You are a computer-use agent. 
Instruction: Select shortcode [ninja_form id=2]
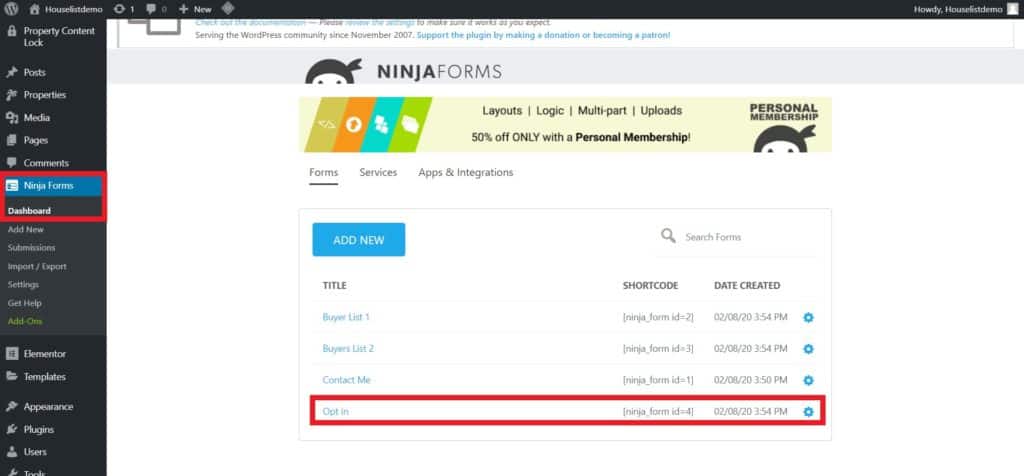(658, 317)
